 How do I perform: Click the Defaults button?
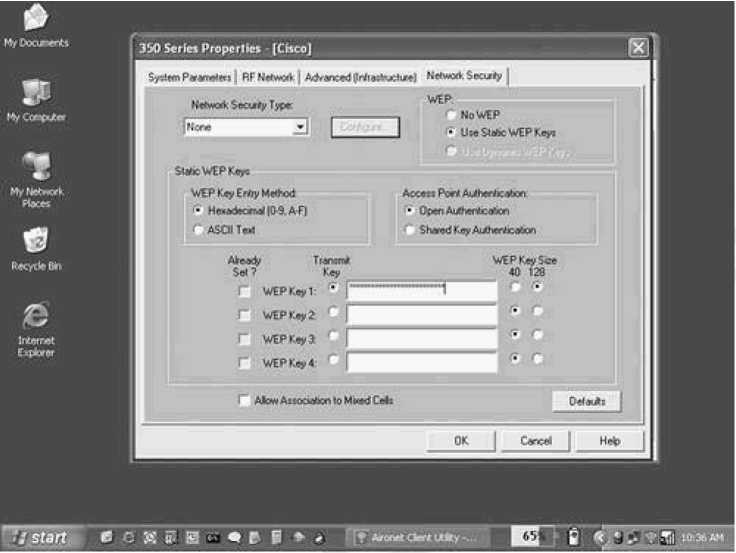[586, 401]
